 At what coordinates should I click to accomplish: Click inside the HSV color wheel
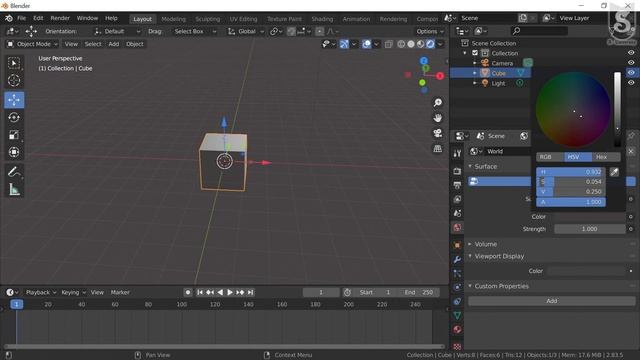[x=573, y=110]
